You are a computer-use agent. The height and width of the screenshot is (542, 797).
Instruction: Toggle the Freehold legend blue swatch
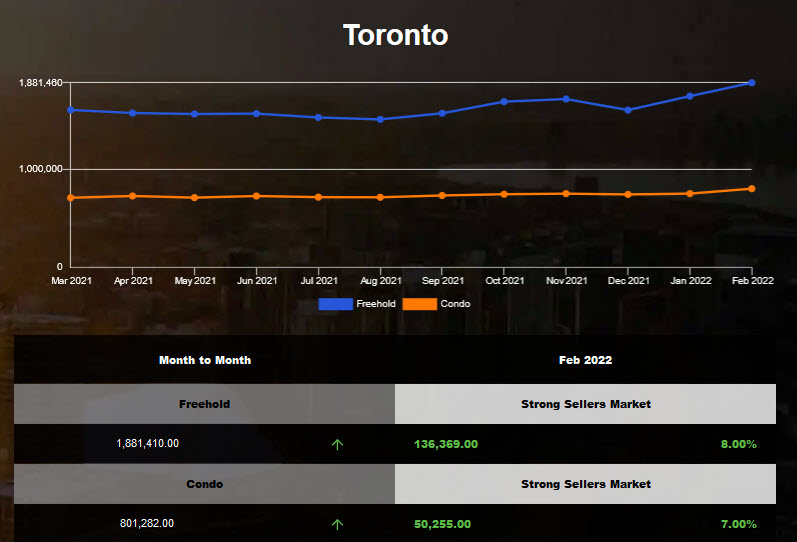pos(336,303)
